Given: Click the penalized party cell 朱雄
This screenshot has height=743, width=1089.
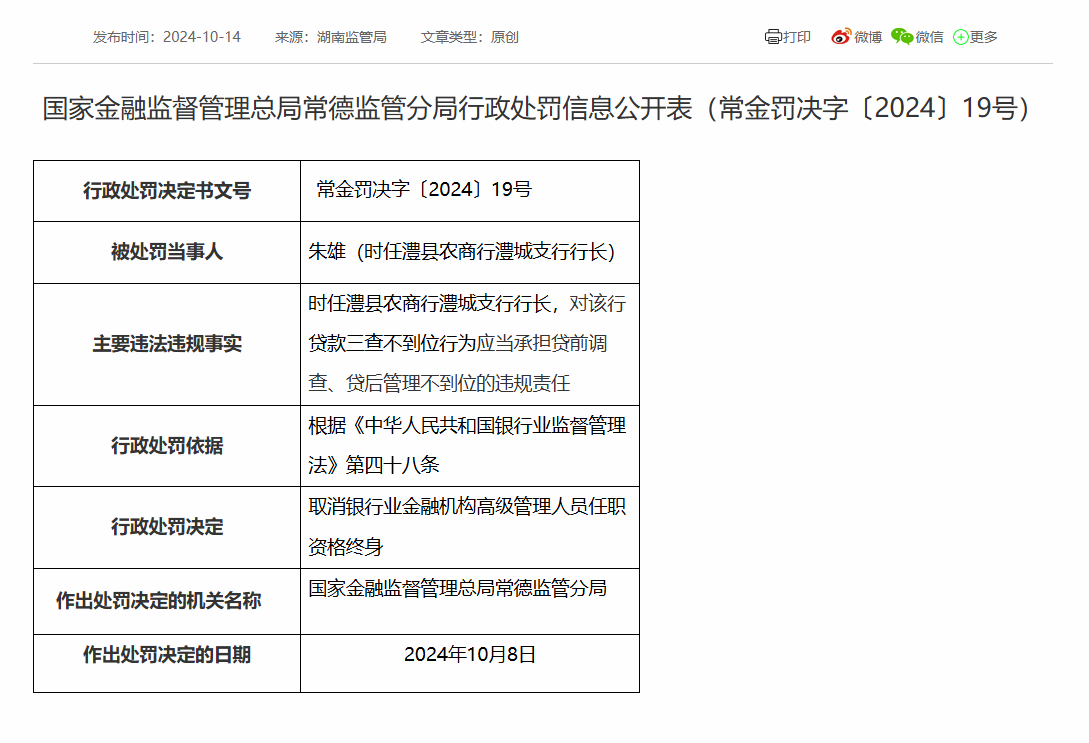Looking at the screenshot, I should pyautogui.click(x=461, y=252).
